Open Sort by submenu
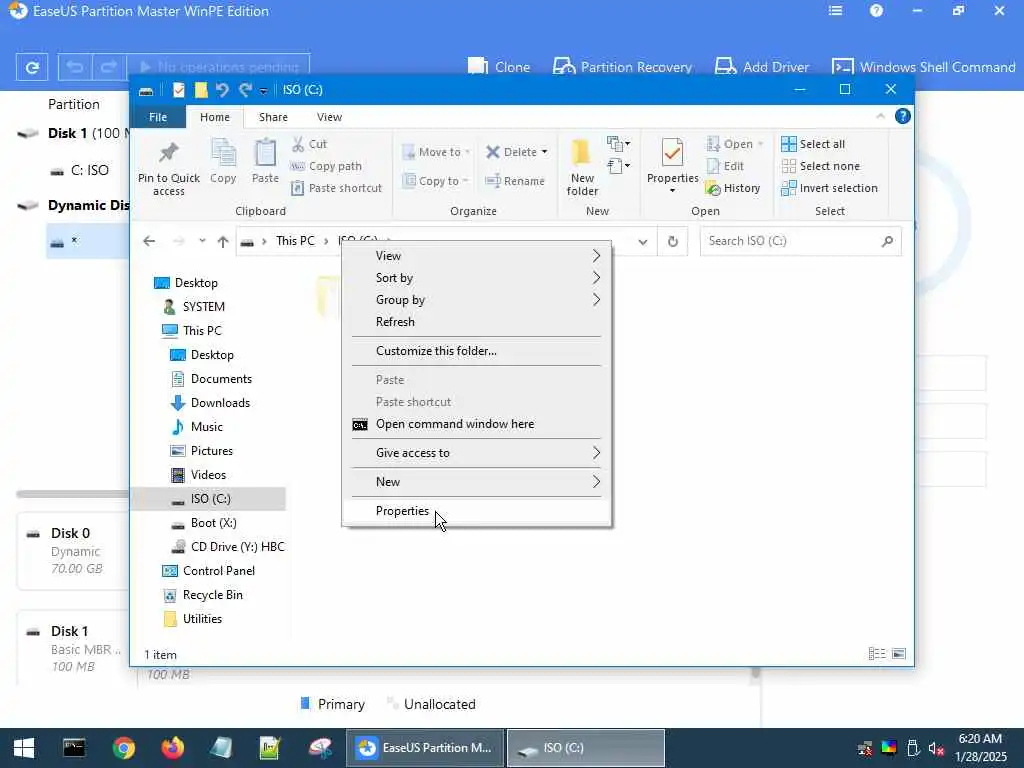This screenshot has height=768, width=1024. [477, 278]
